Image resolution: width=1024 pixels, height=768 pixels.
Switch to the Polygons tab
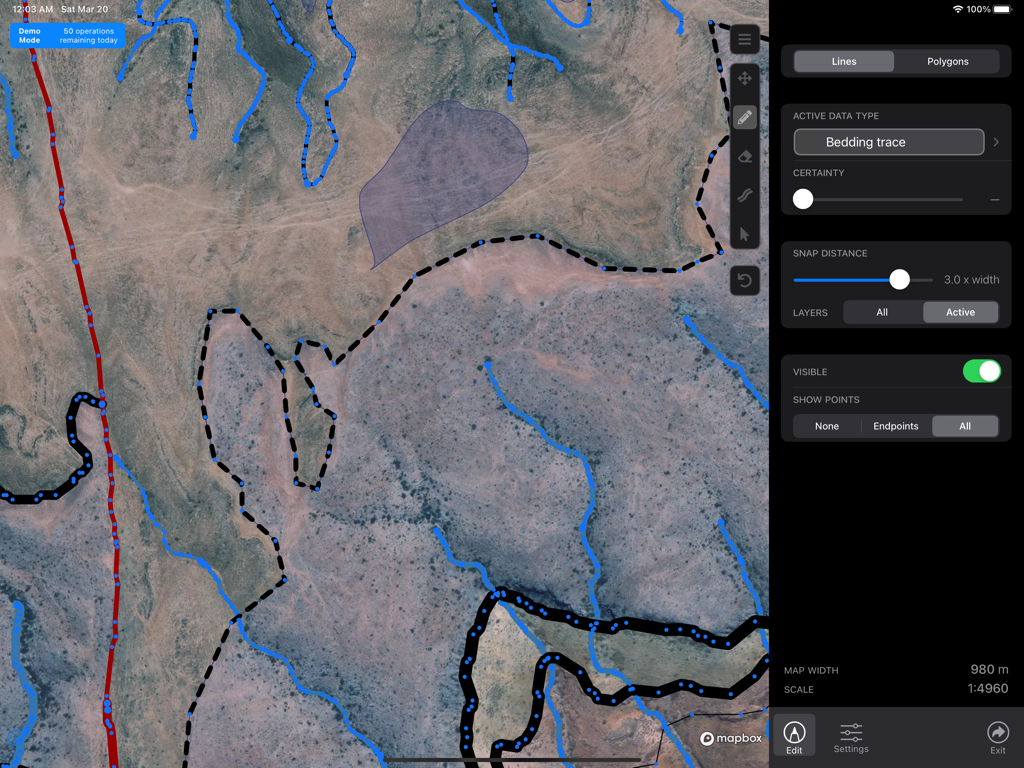(946, 61)
